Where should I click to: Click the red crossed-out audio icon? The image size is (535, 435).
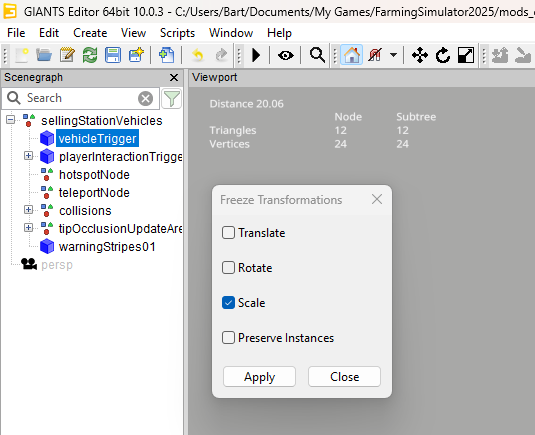click(375, 55)
